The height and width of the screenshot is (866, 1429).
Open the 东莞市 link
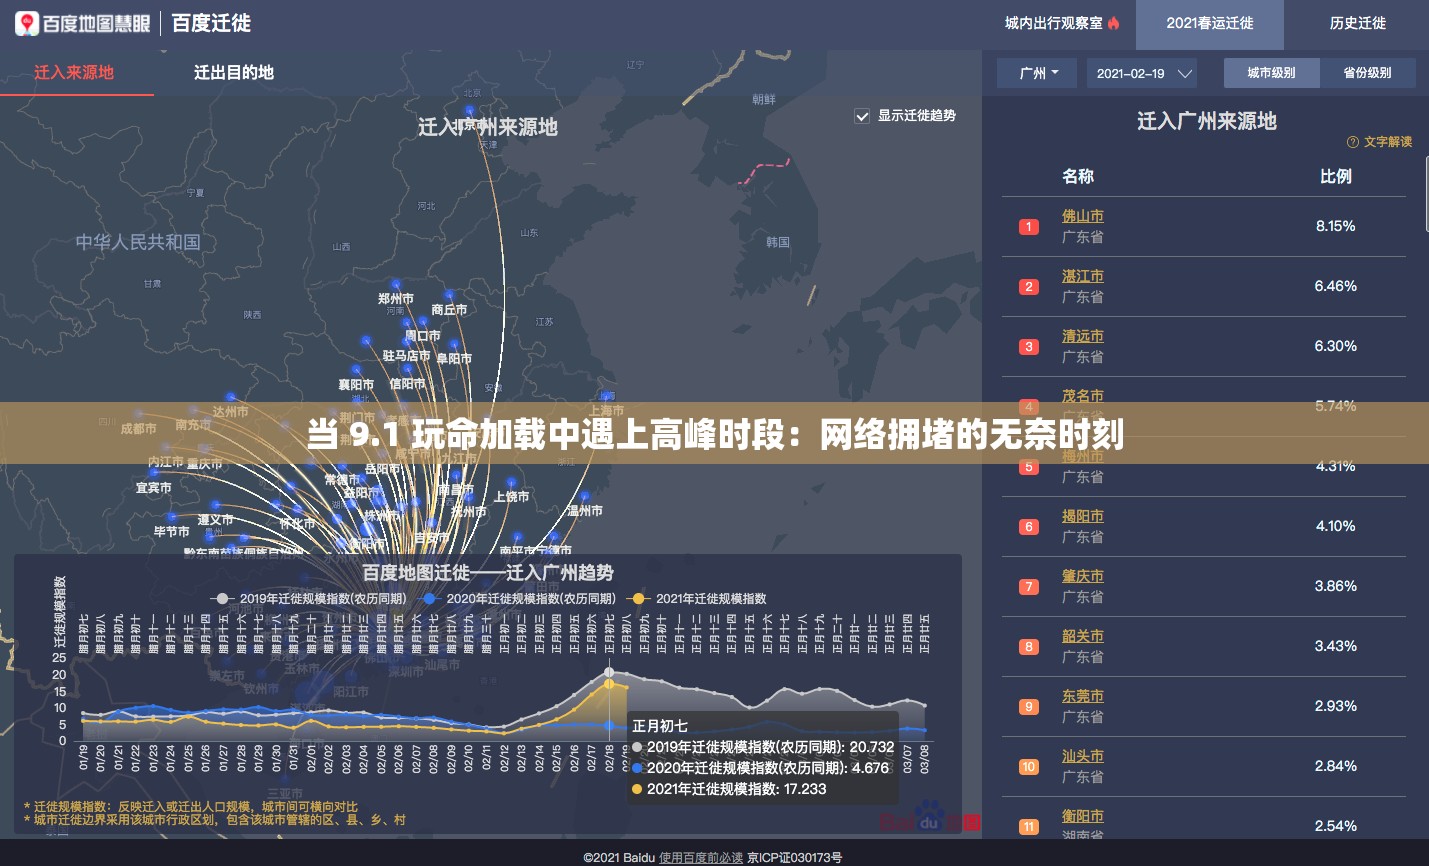point(1083,696)
